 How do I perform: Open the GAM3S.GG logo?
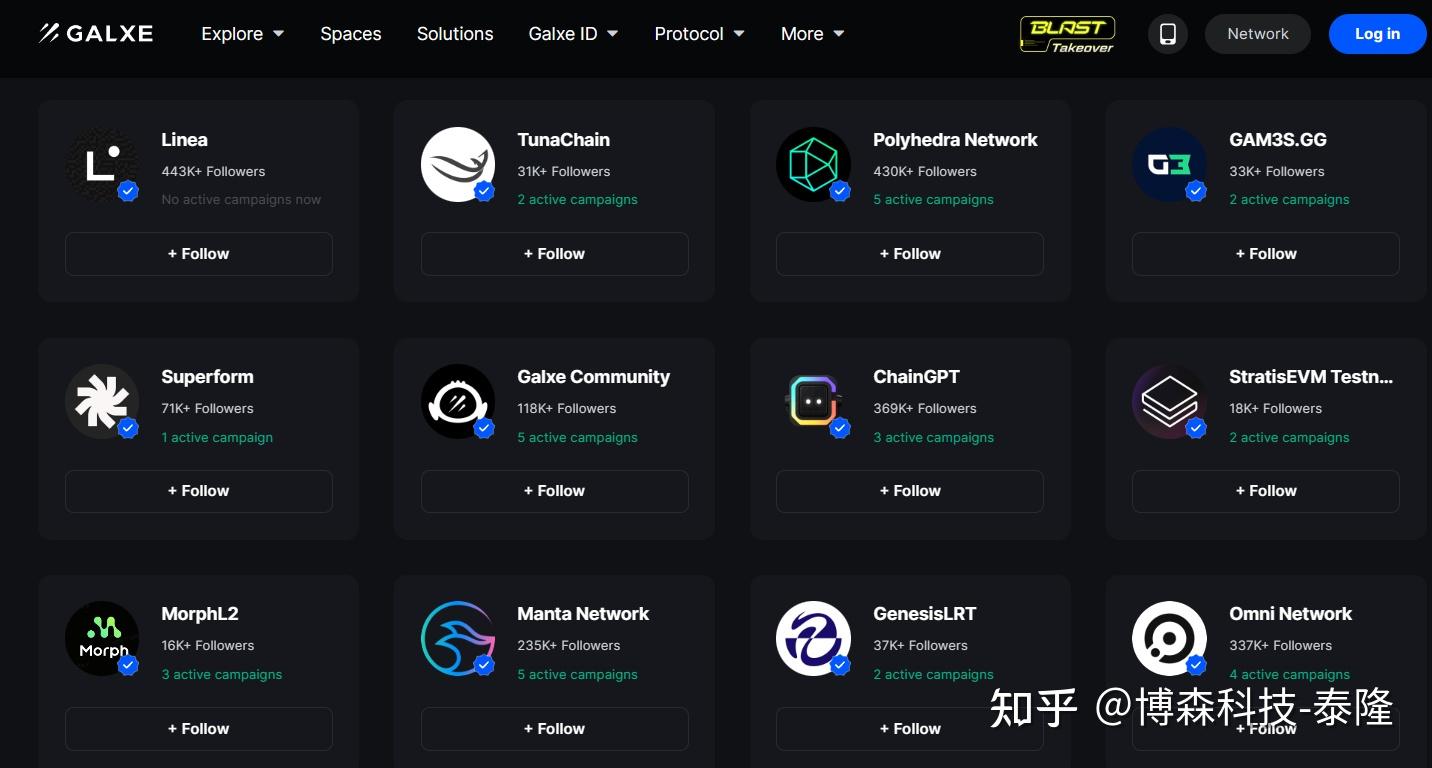click(x=1169, y=164)
